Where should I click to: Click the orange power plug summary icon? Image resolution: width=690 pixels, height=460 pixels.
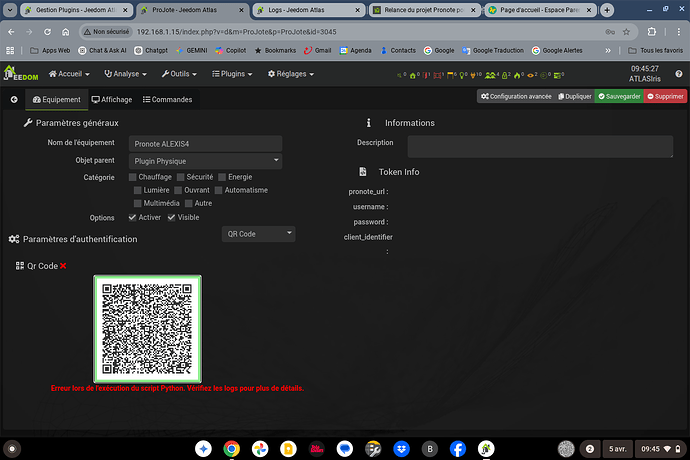pyautogui.click(x=473, y=76)
